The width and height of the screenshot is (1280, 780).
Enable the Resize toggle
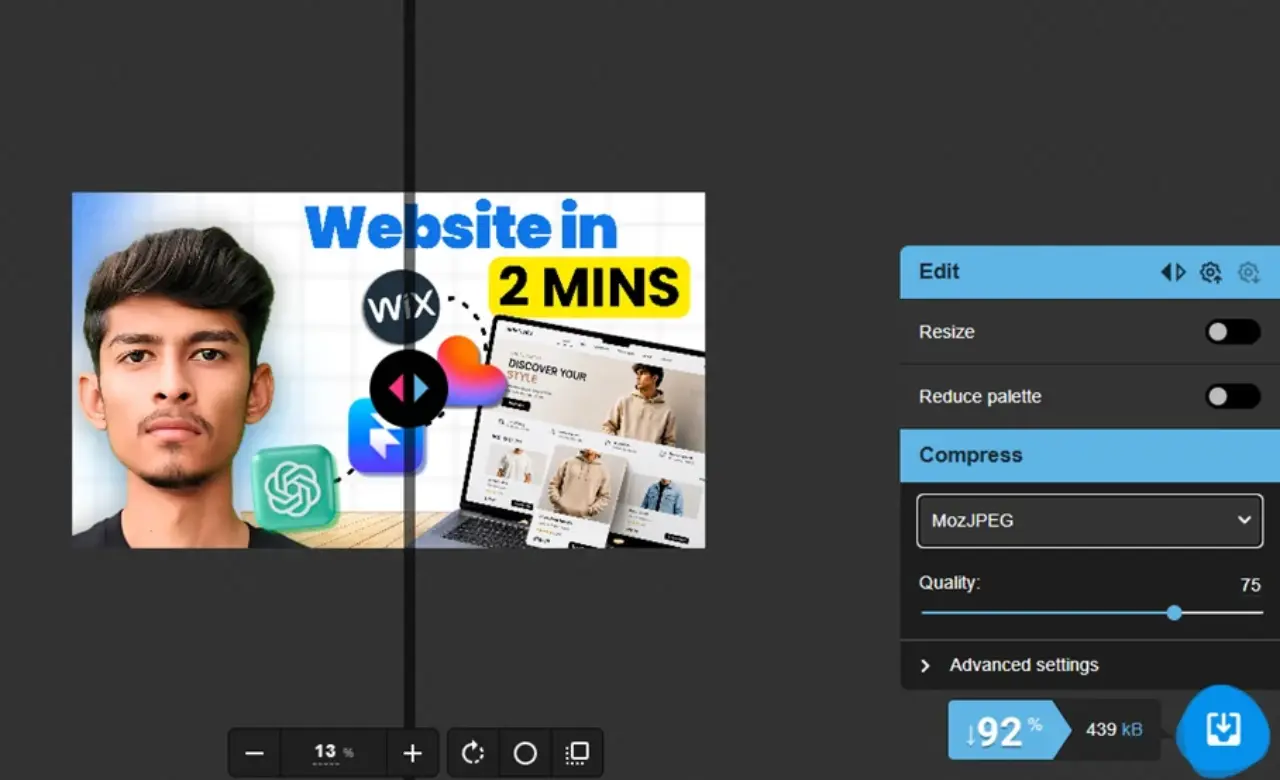point(1232,332)
